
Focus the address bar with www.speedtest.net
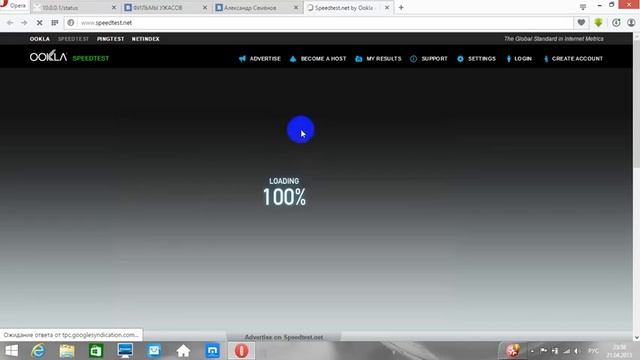pos(318,23)
